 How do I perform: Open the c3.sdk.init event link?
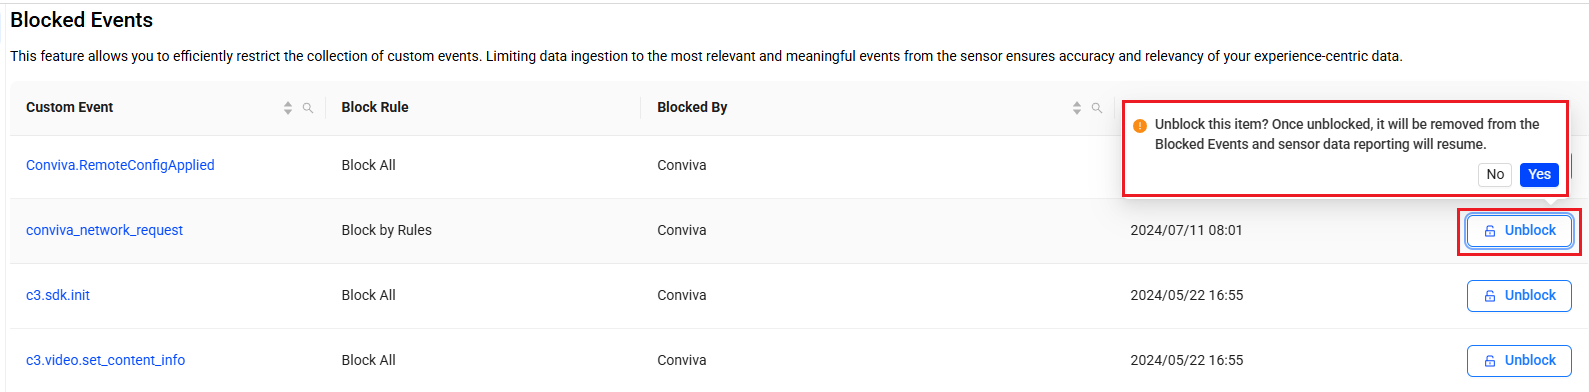[x=58, y=295]
